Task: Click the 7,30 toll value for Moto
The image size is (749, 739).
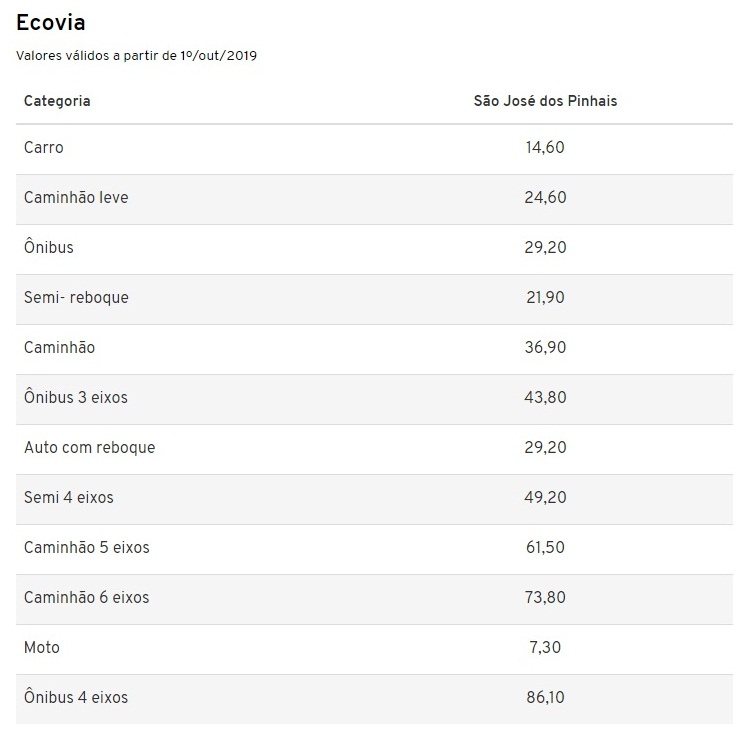Action: click(545, 648)
